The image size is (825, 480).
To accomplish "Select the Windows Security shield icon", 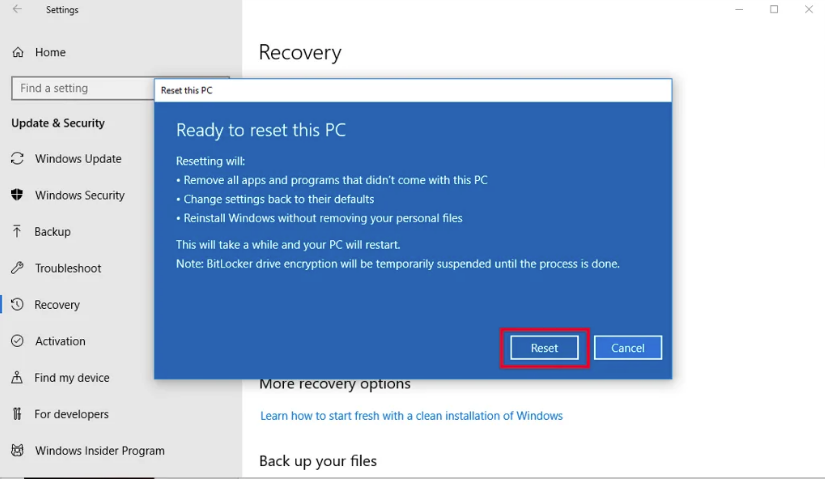I will [x=17, y=195].
